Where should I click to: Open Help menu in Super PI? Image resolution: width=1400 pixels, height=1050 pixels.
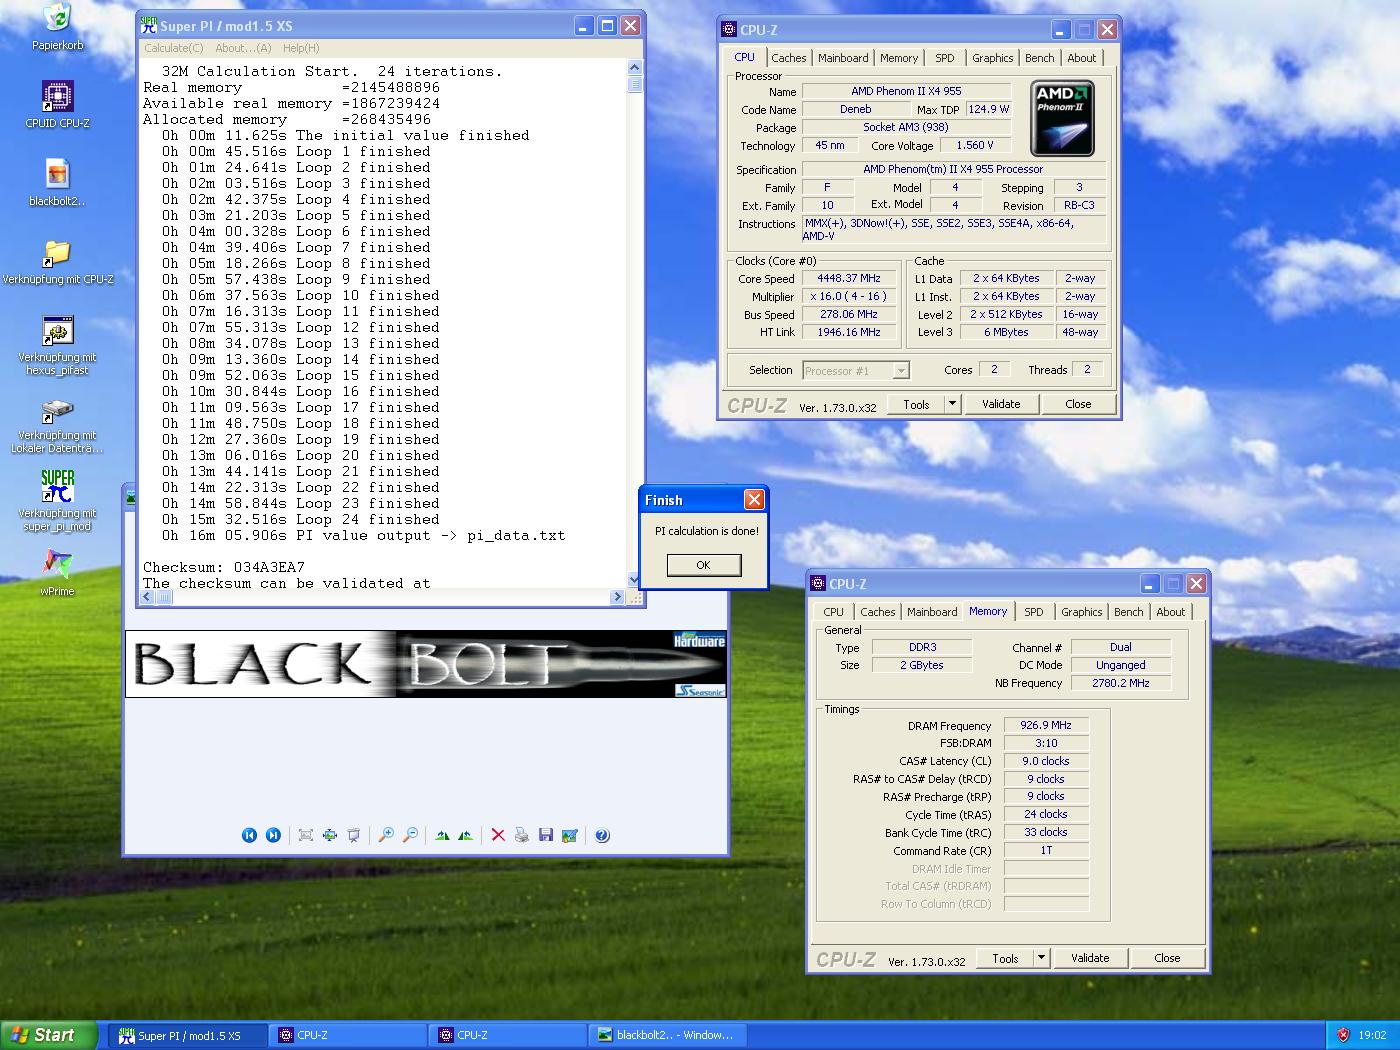[301, 48]
